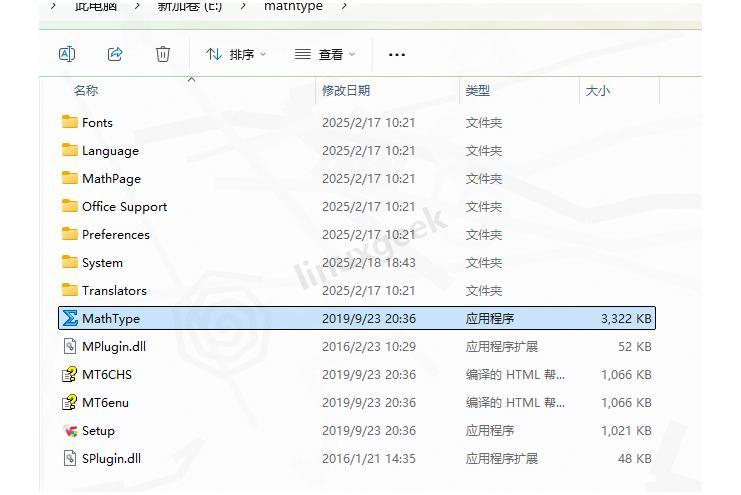Image resolution: width=741 pixels, height=495 pixels.
Task: Click the SPlugin.dll file icon
Action: click(x=70, y=458)
